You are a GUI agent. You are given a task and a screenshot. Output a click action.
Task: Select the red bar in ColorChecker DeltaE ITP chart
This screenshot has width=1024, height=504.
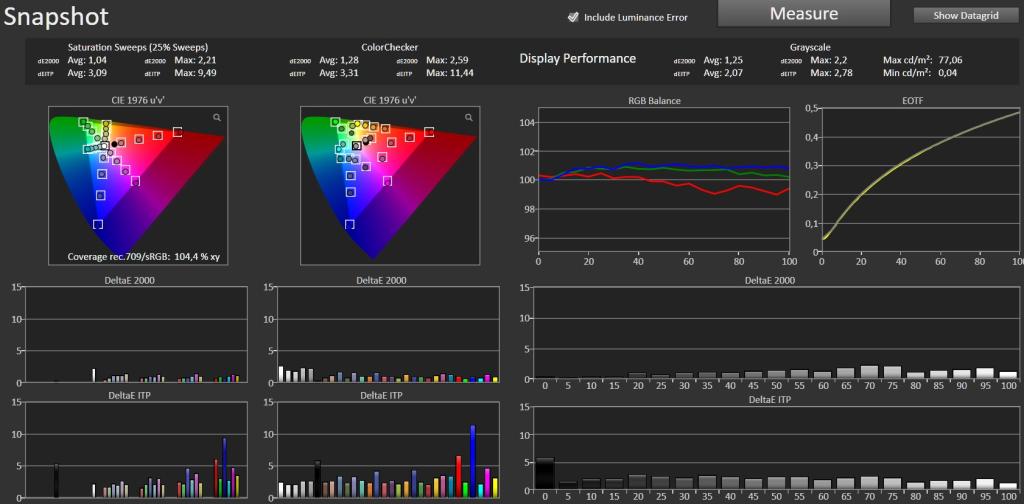[x=458, y=477]
